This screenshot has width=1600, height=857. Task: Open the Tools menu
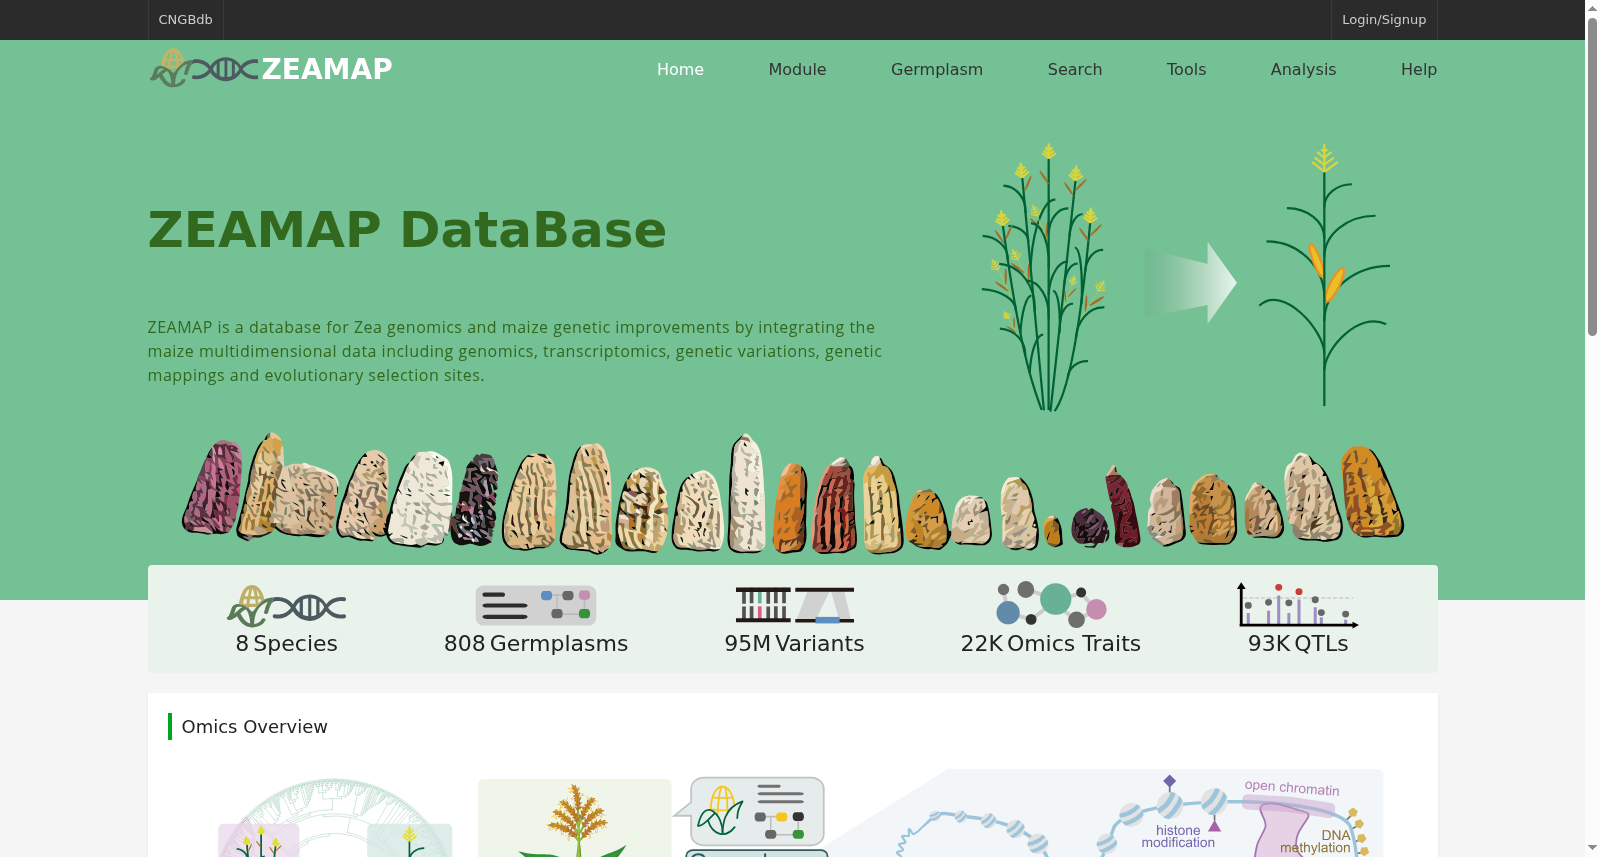(1186, 69)
